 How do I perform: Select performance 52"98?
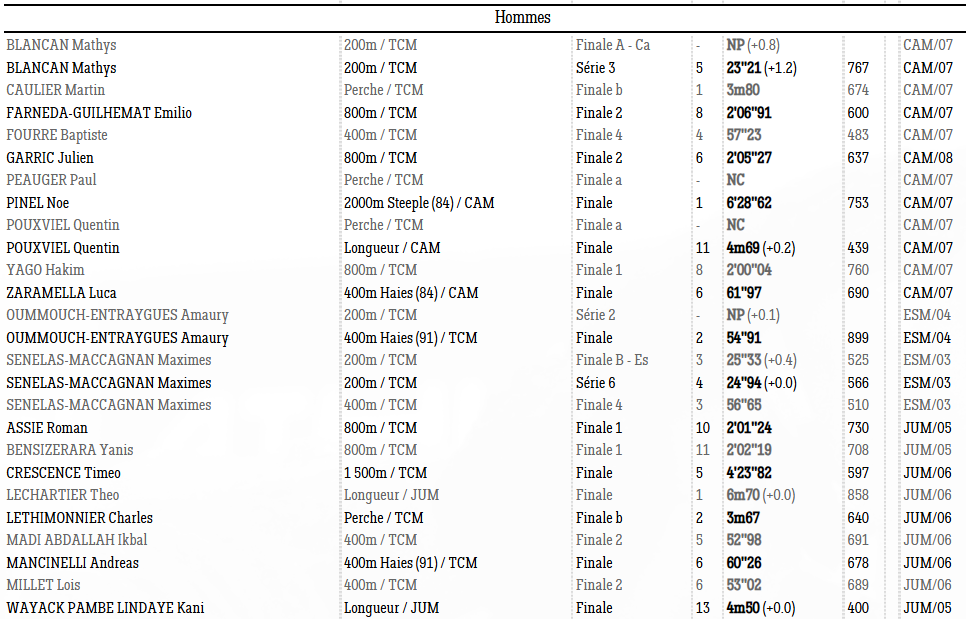point(744,540)
